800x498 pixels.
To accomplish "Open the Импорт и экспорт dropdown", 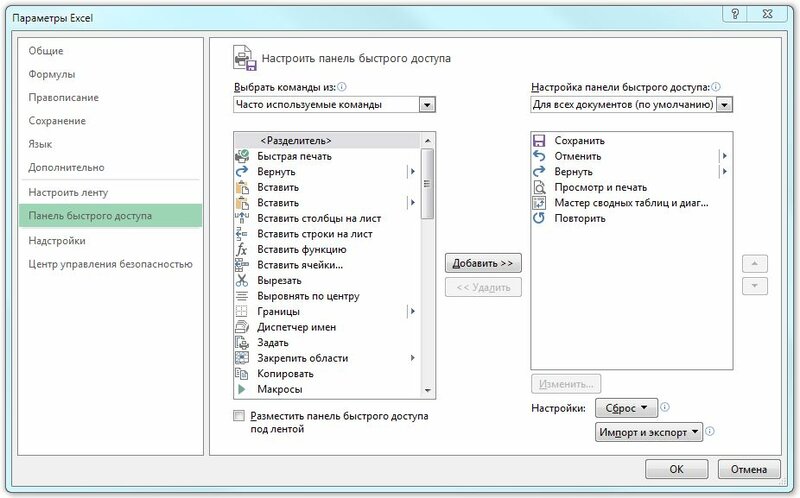I will pyautogui.click(x=649, y=432).
